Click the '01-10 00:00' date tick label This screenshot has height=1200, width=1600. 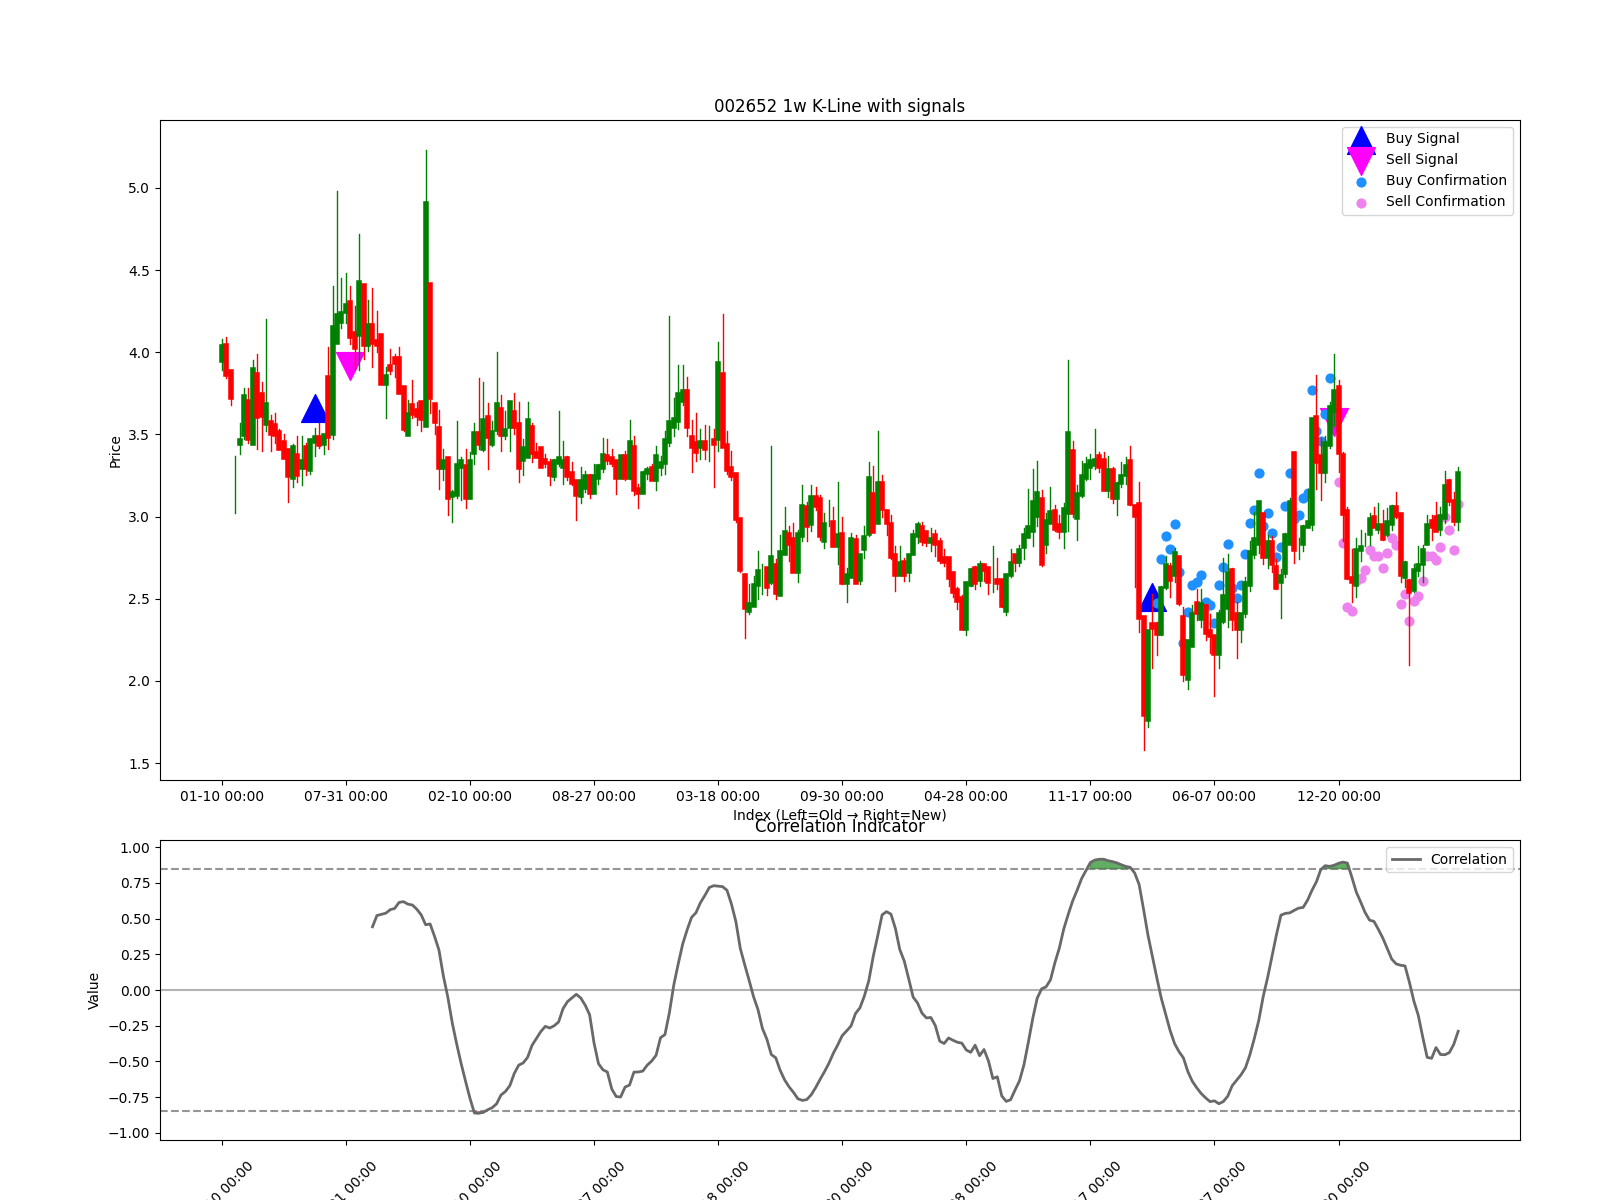coord(222,796)
